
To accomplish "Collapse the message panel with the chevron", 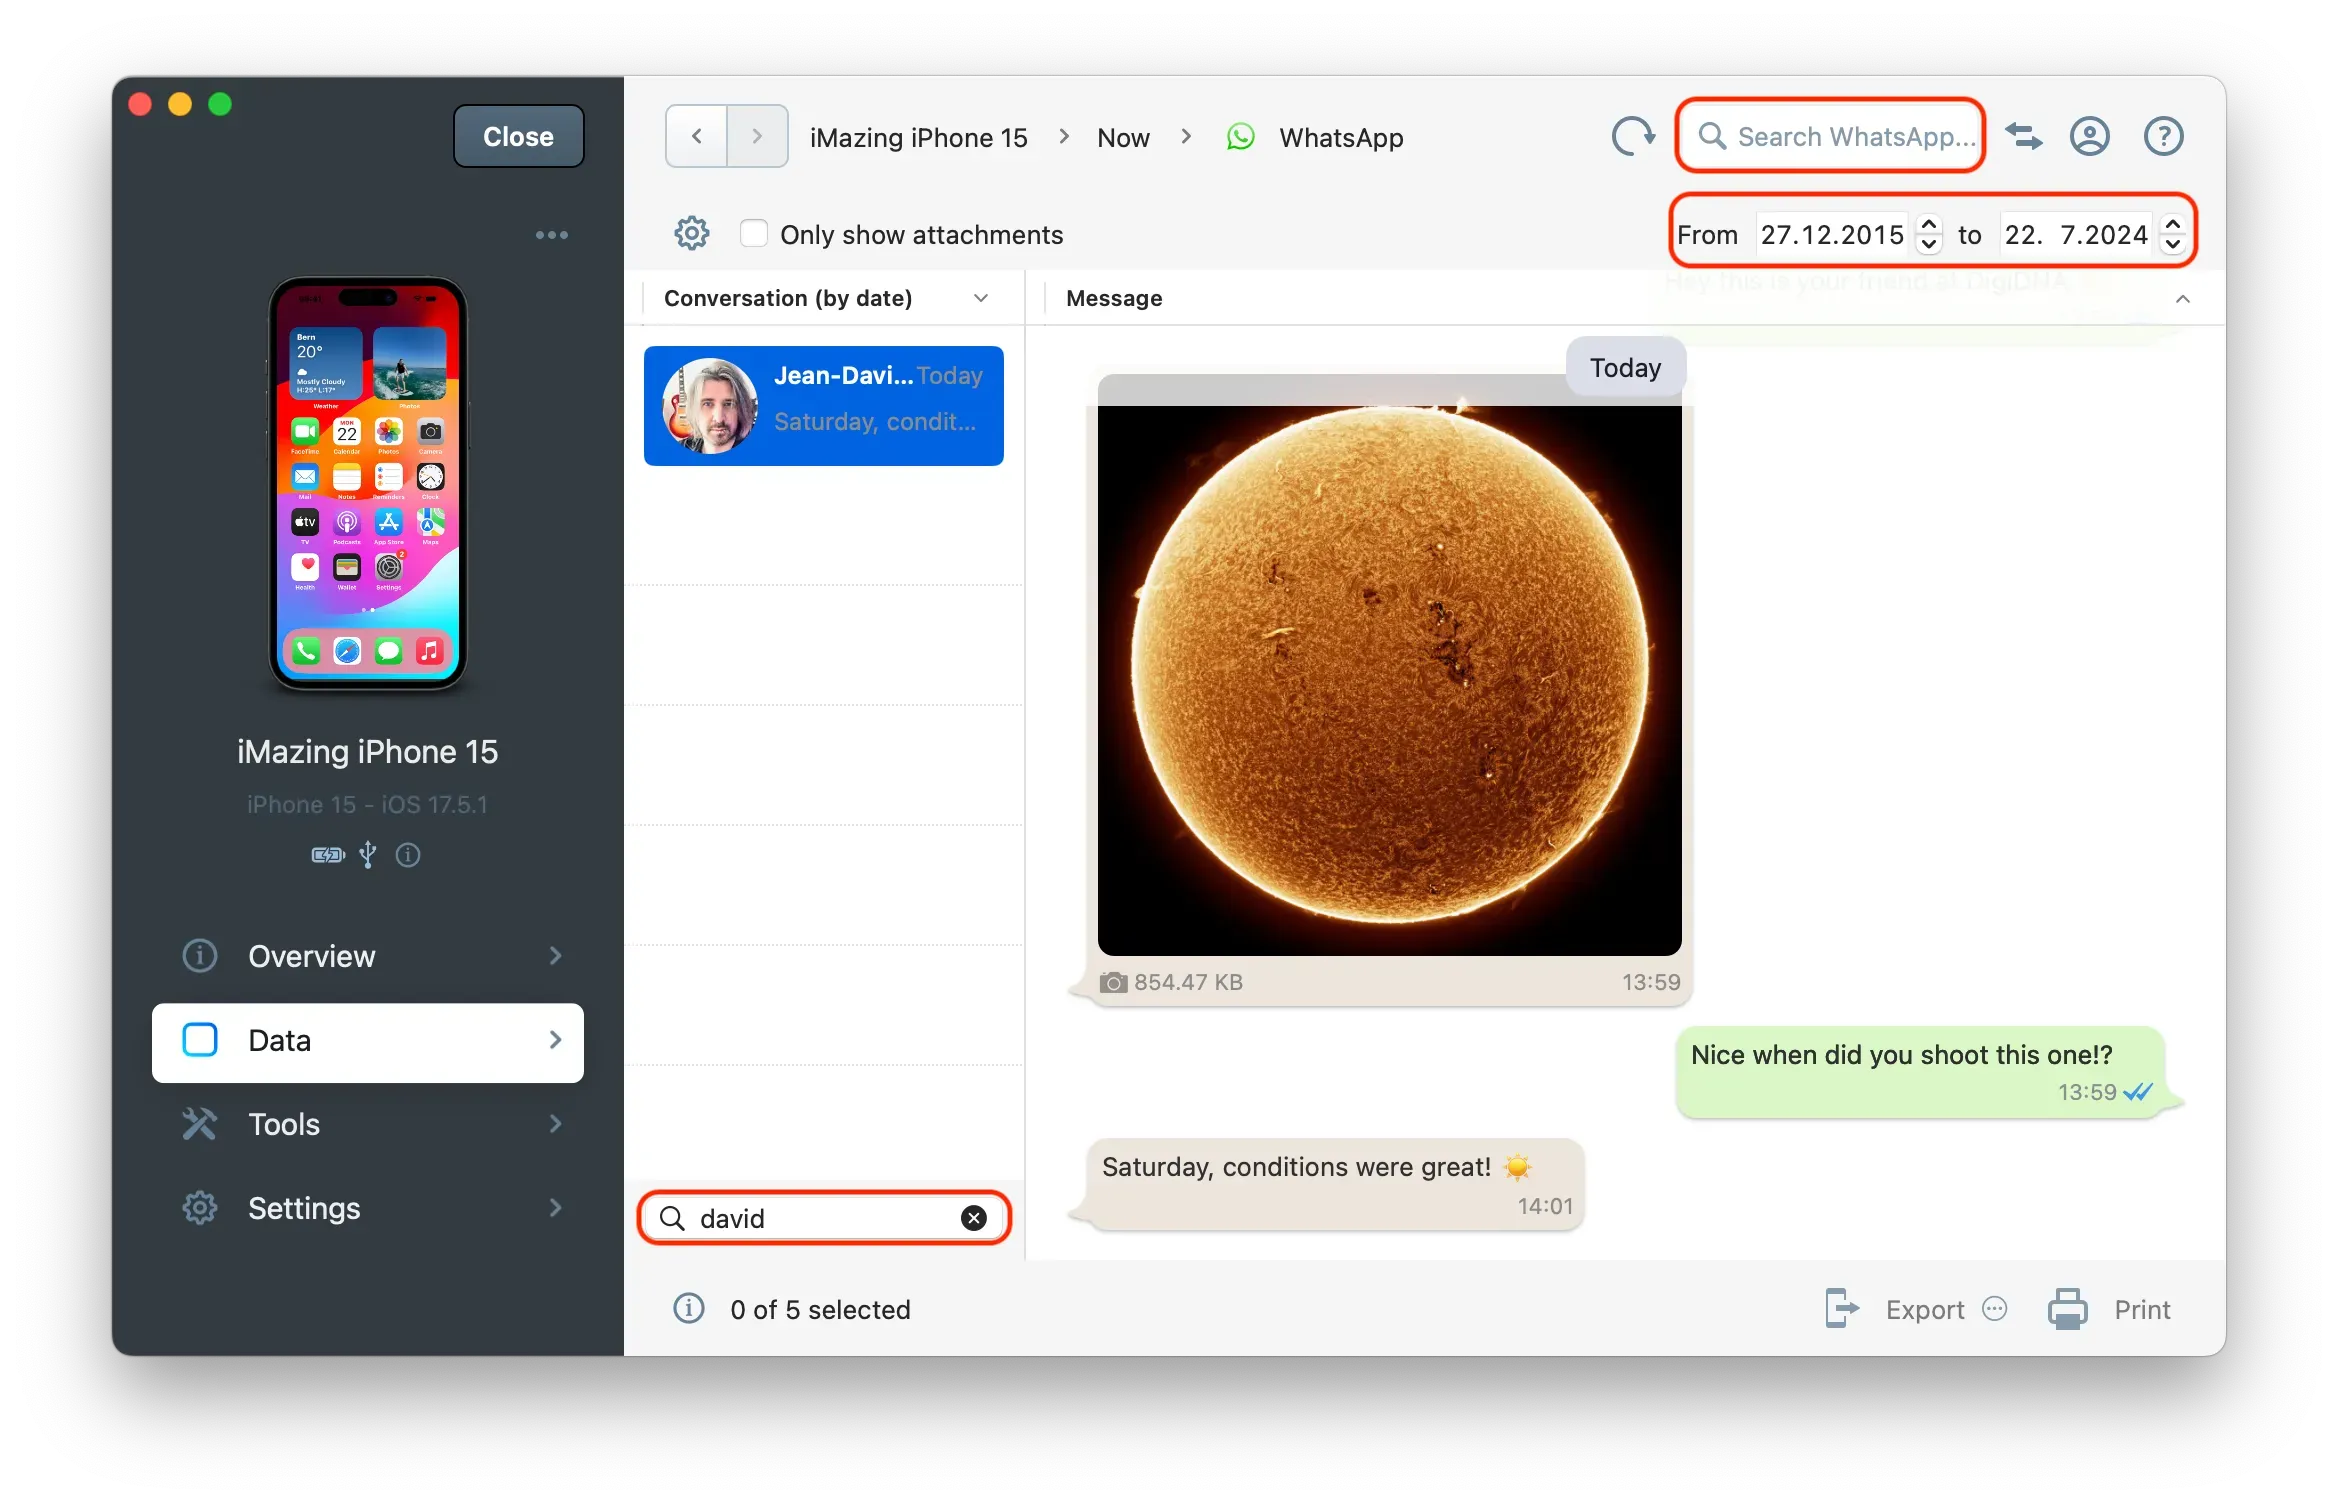I will (x=2184, y=298).
